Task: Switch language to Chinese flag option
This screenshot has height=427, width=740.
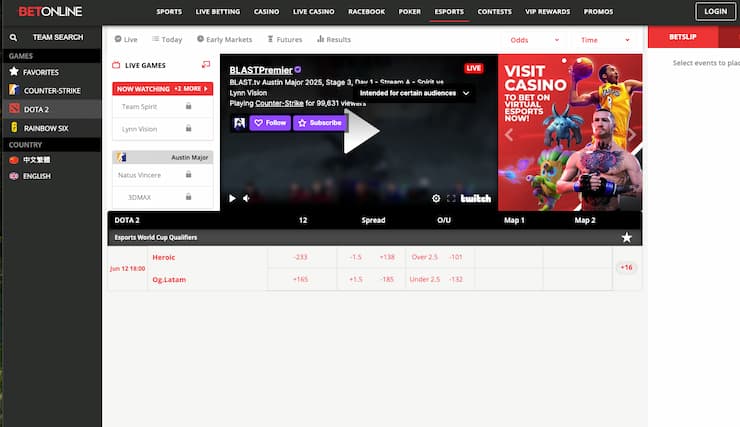Action: pos(14,160)
